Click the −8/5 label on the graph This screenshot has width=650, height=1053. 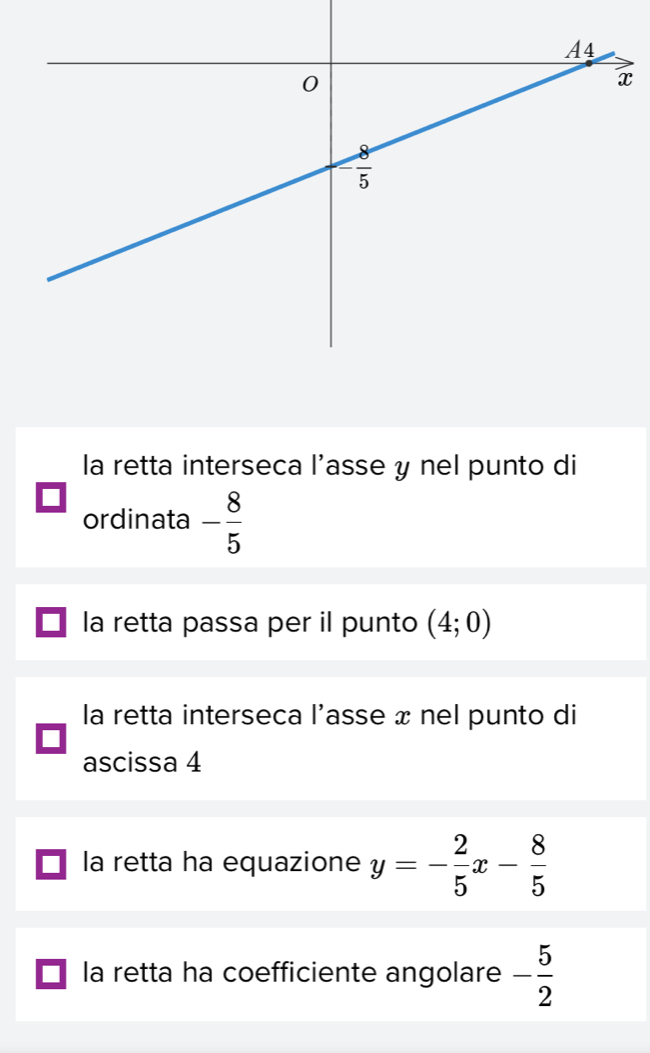[361, 167]
